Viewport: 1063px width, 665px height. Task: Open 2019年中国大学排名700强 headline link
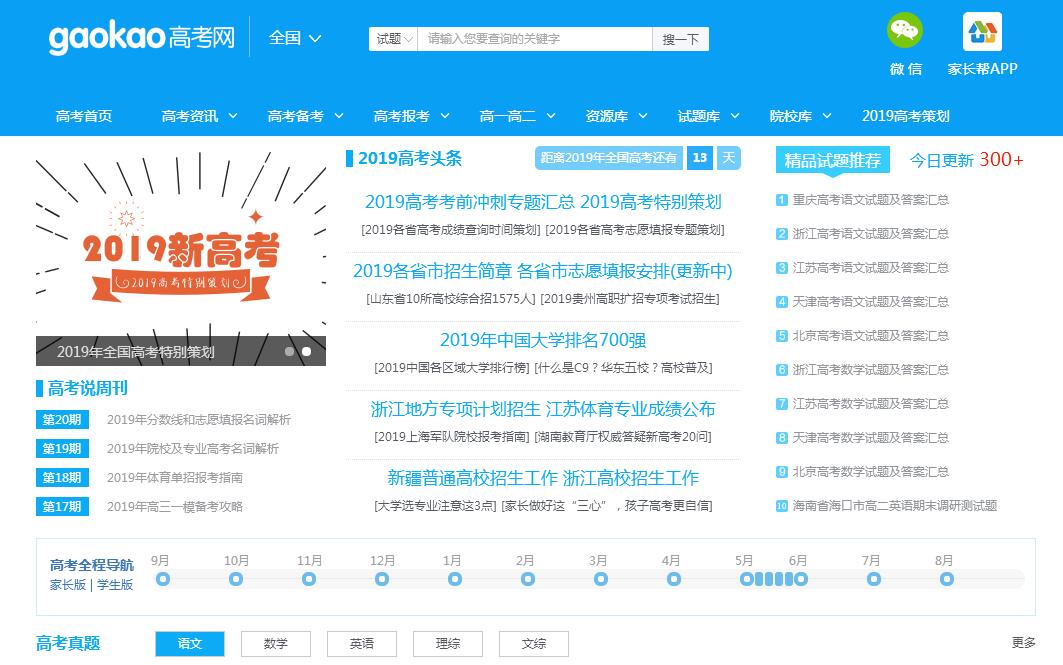[543, 340]
